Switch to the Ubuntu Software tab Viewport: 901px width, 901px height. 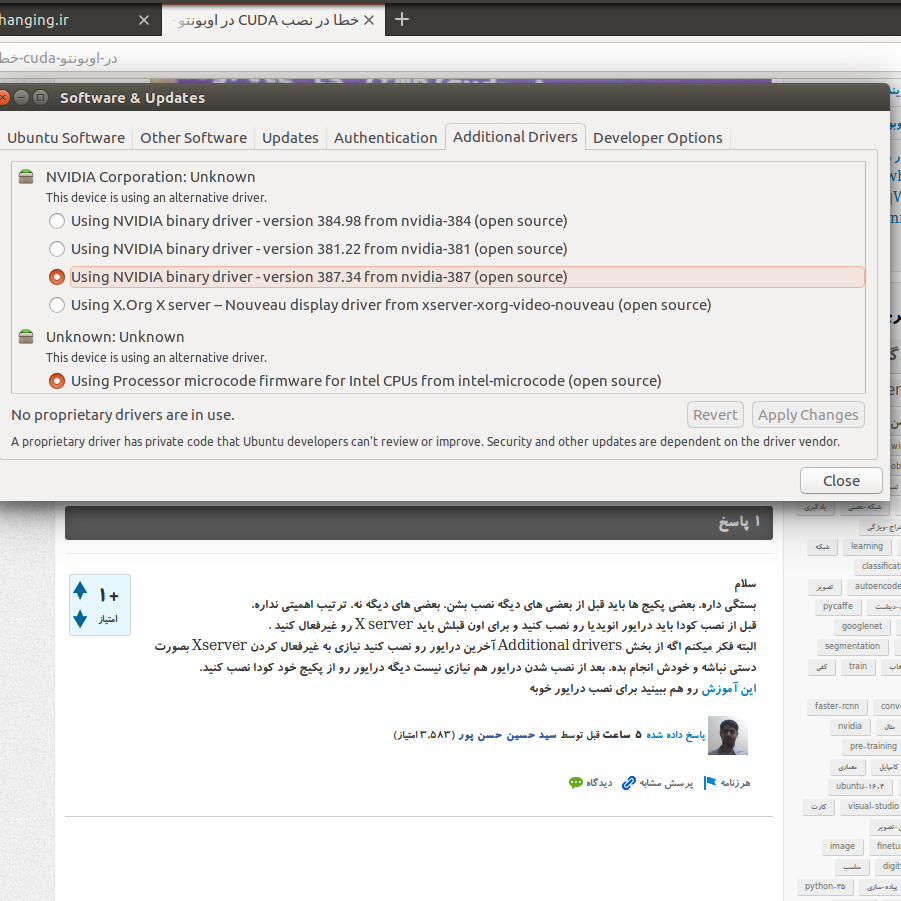66,138
